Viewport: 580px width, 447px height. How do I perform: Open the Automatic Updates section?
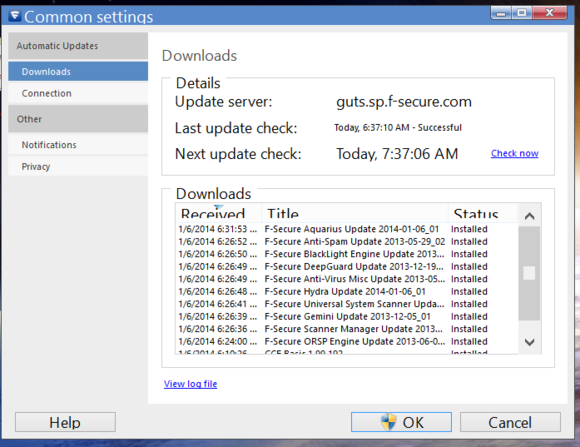pos(78,46)
